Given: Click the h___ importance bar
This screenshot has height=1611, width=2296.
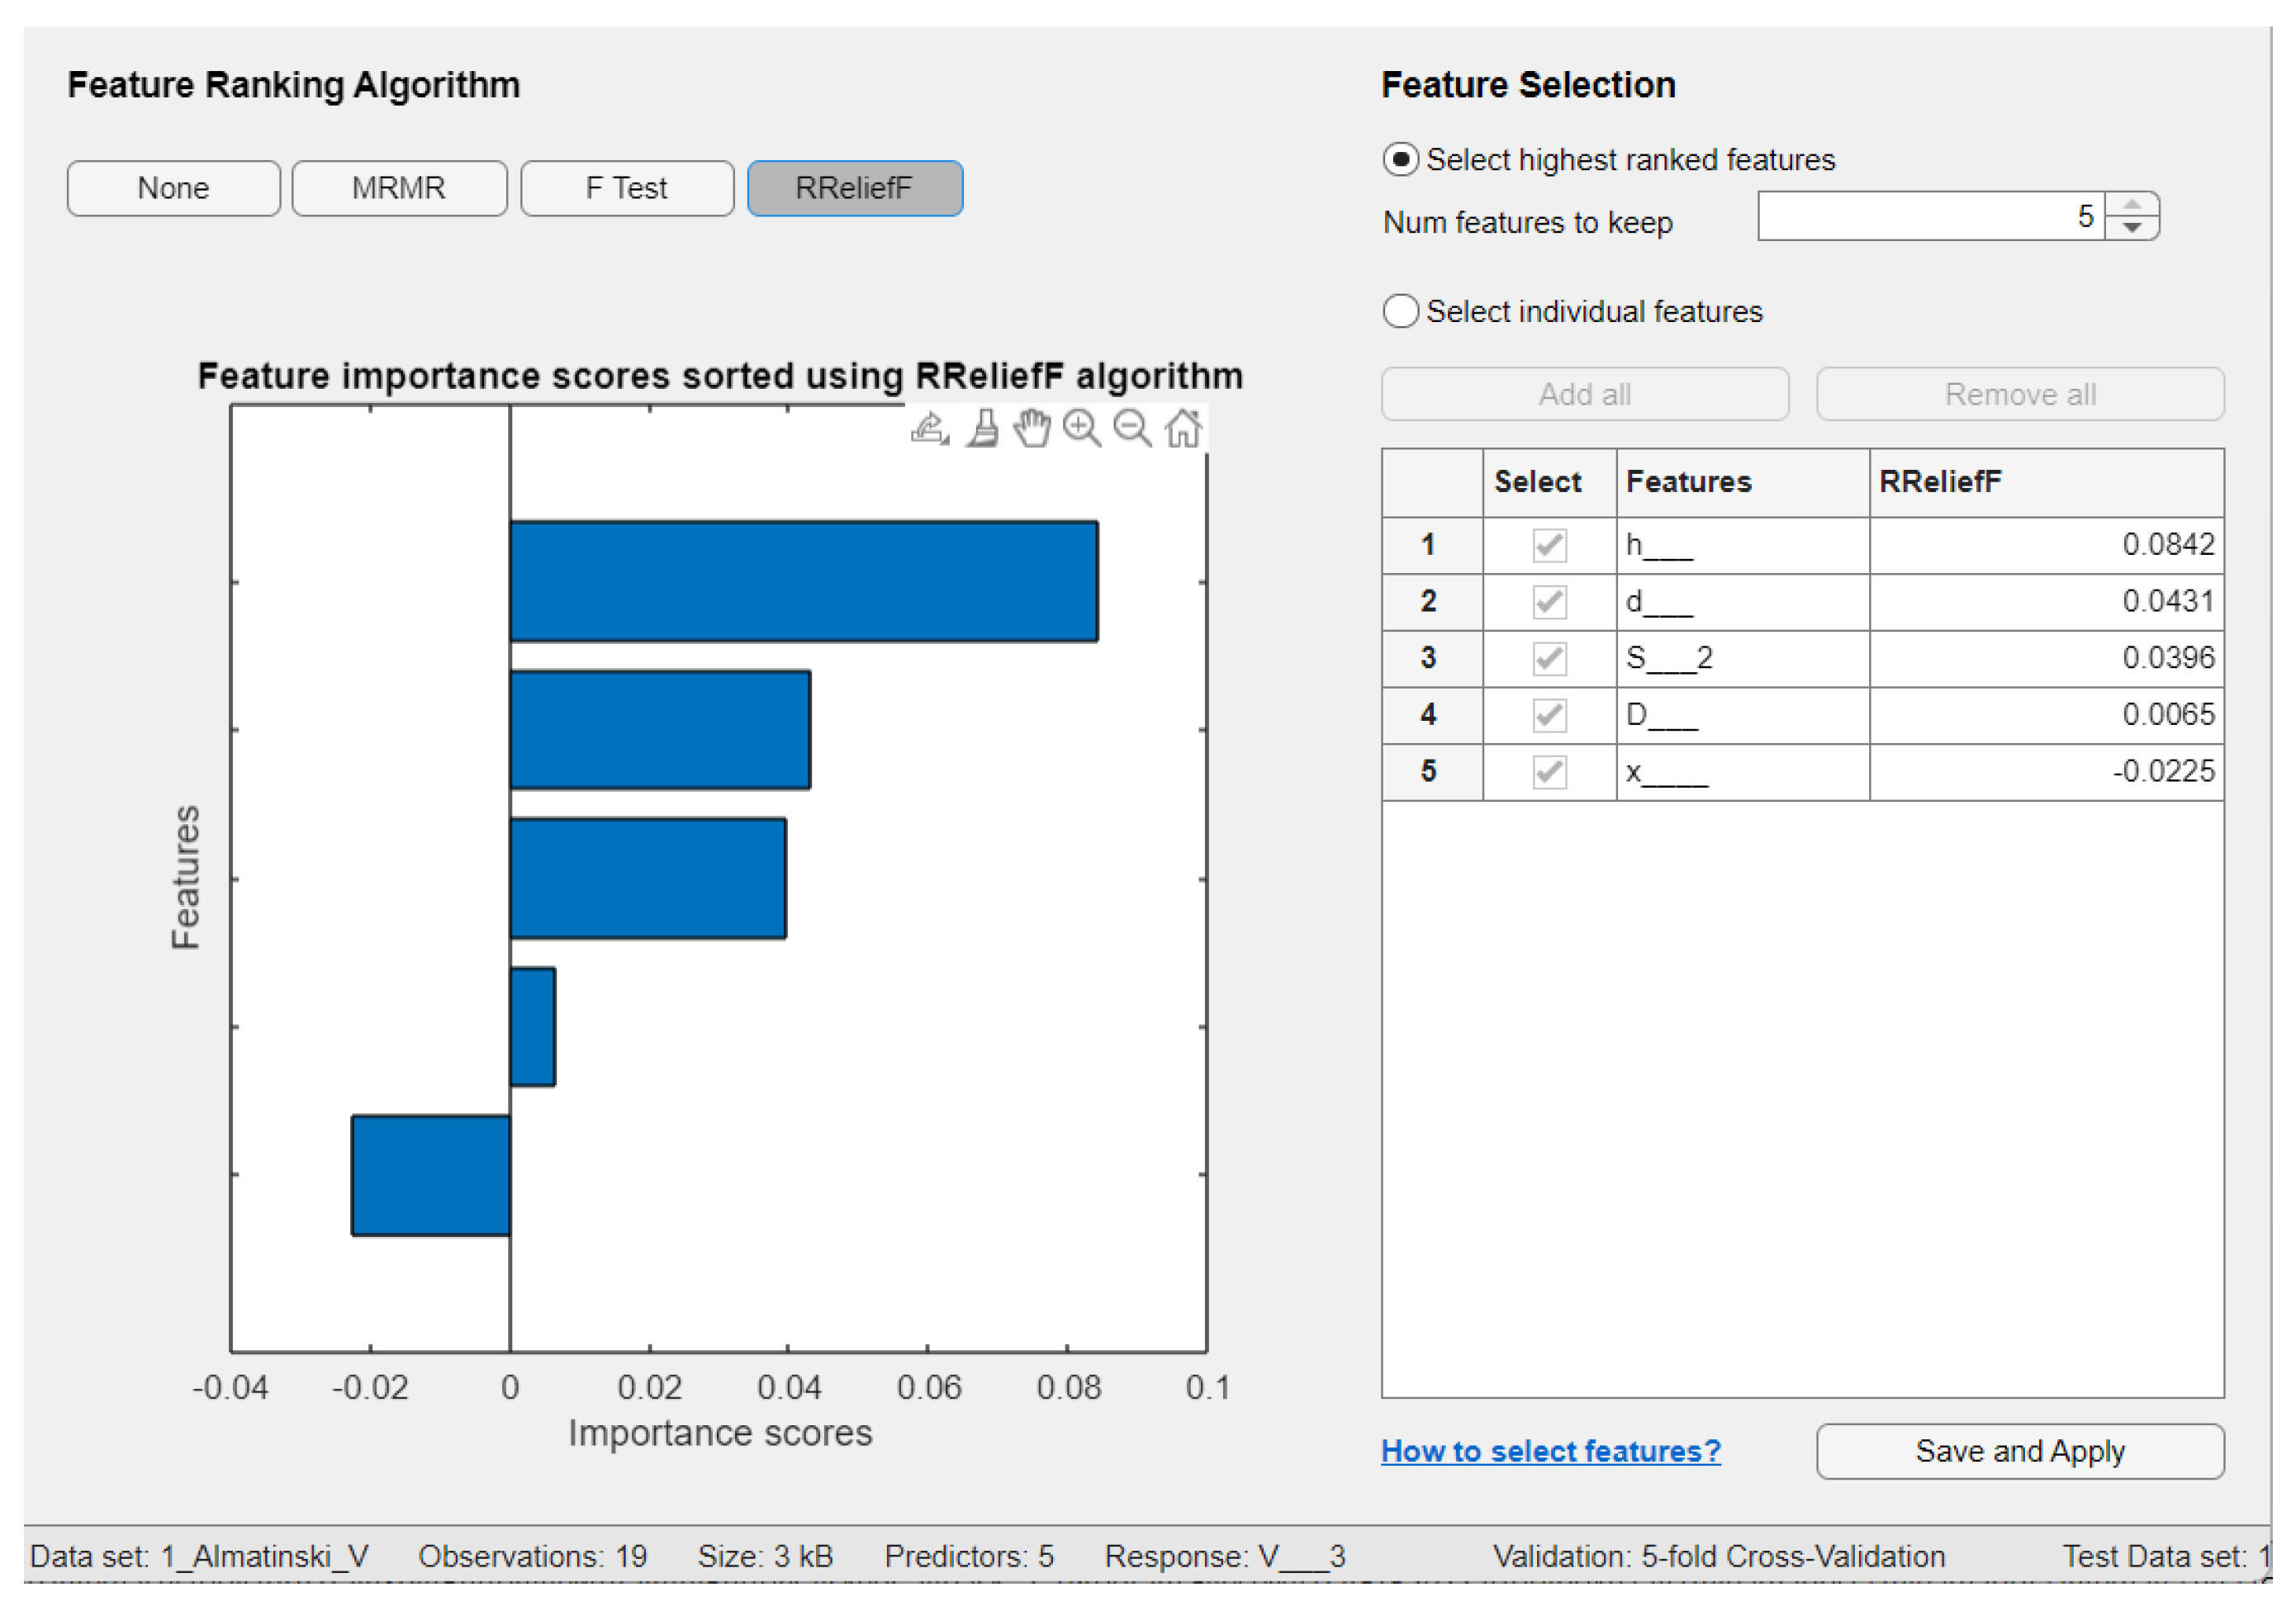Looking at the screenshot, I should (803, 581).
